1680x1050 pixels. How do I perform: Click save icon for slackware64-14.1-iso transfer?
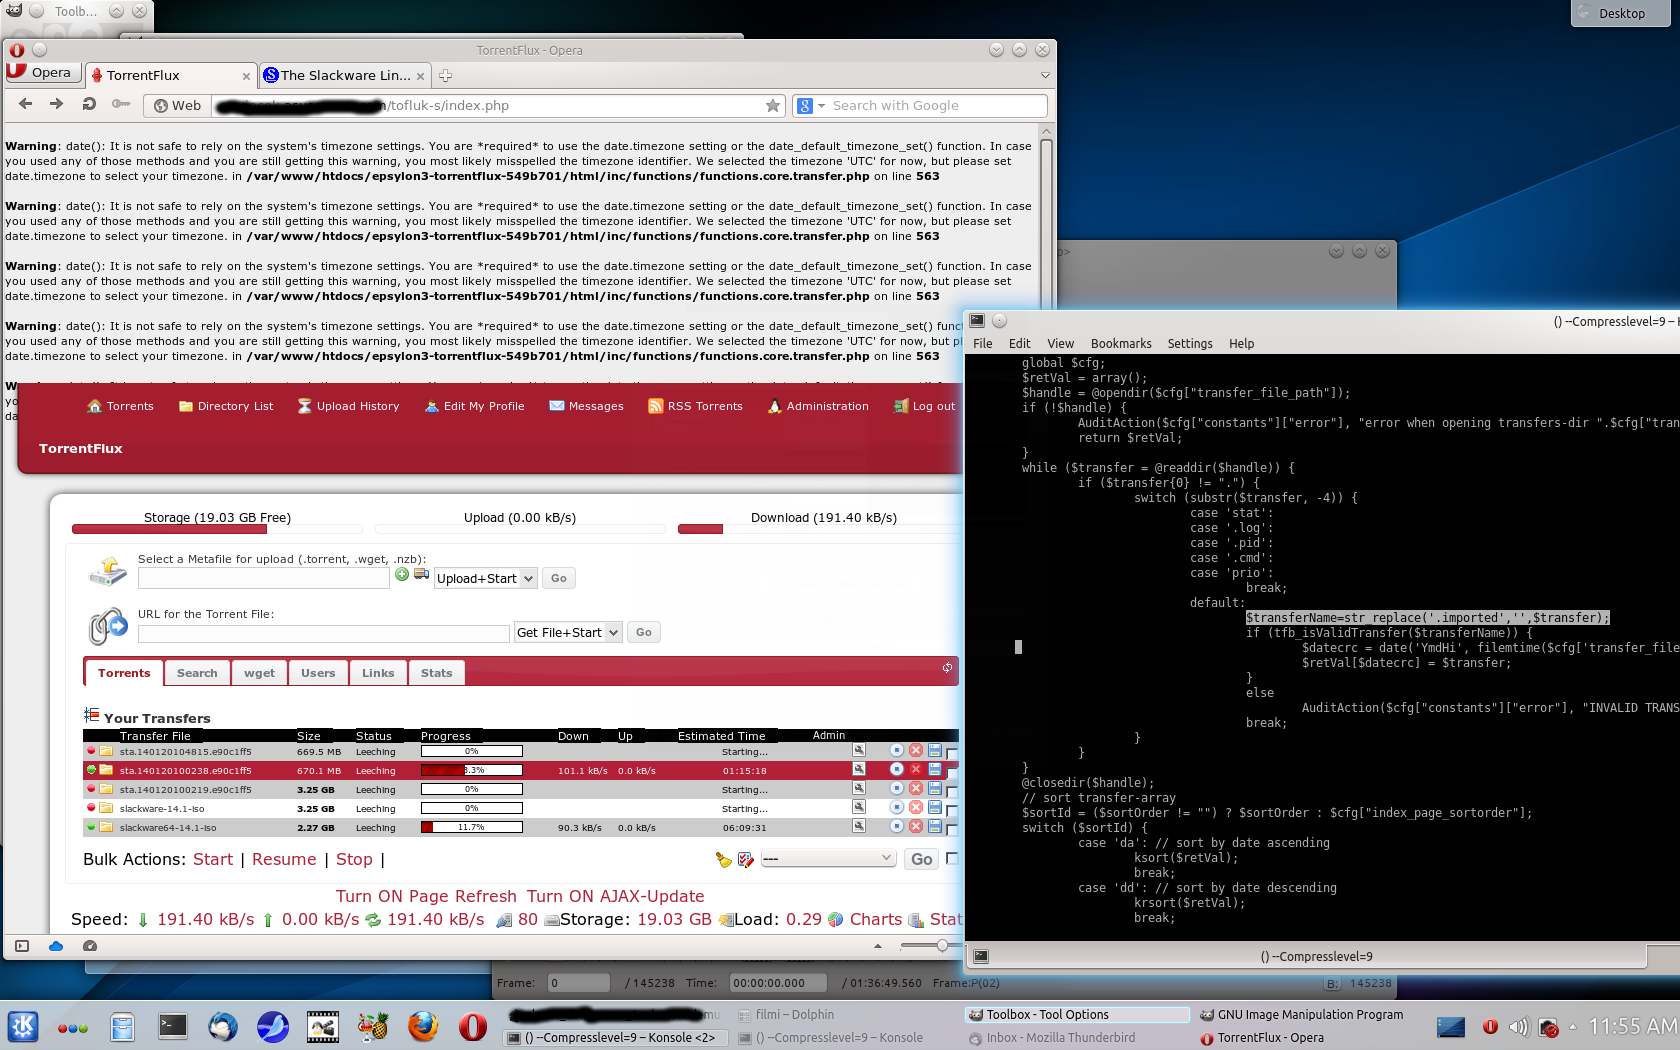click(x=934, y=826)
